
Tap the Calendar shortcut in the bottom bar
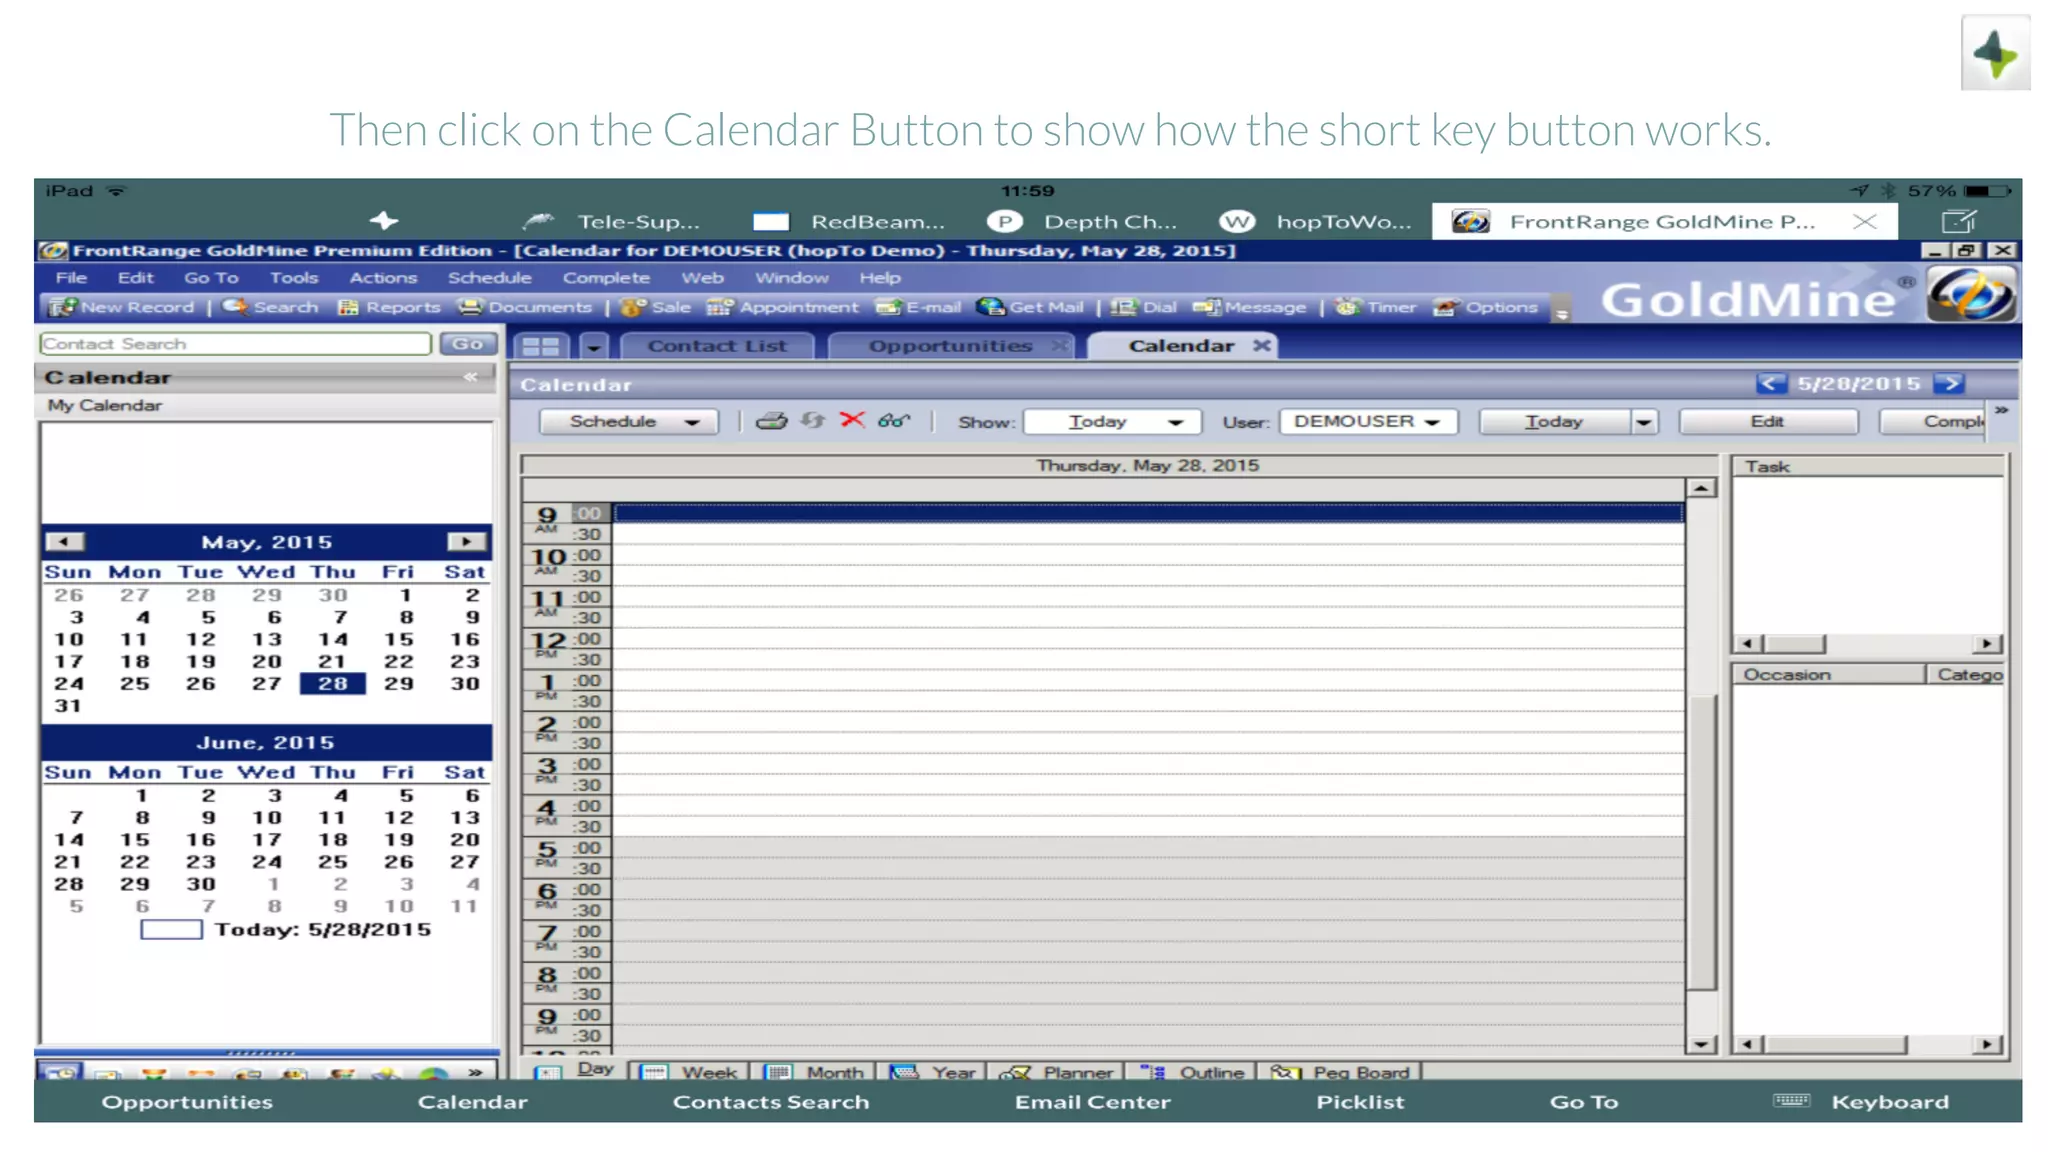(472, 1101)
